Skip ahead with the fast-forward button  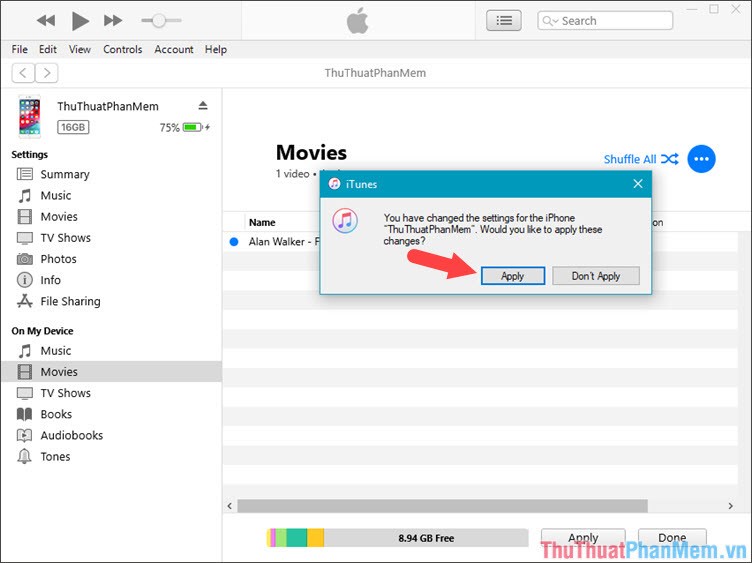(113, 21)
